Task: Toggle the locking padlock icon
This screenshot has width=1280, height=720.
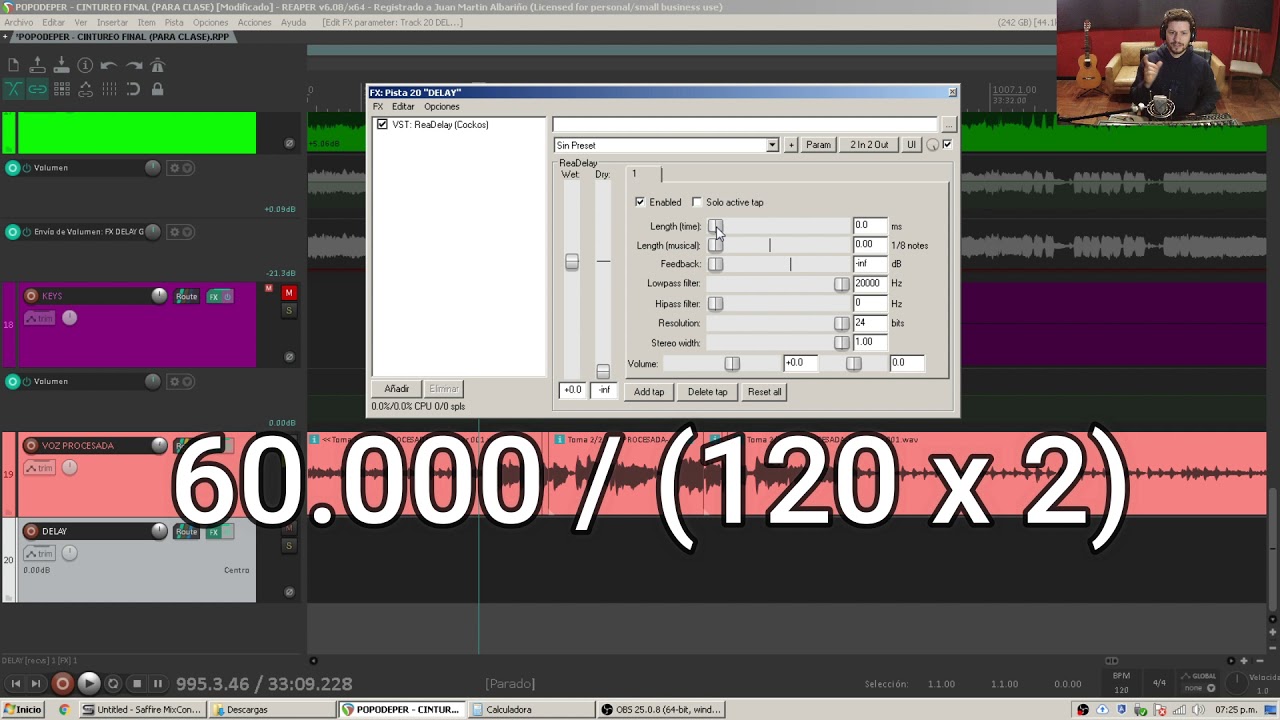Action: (x=157, y=89)
